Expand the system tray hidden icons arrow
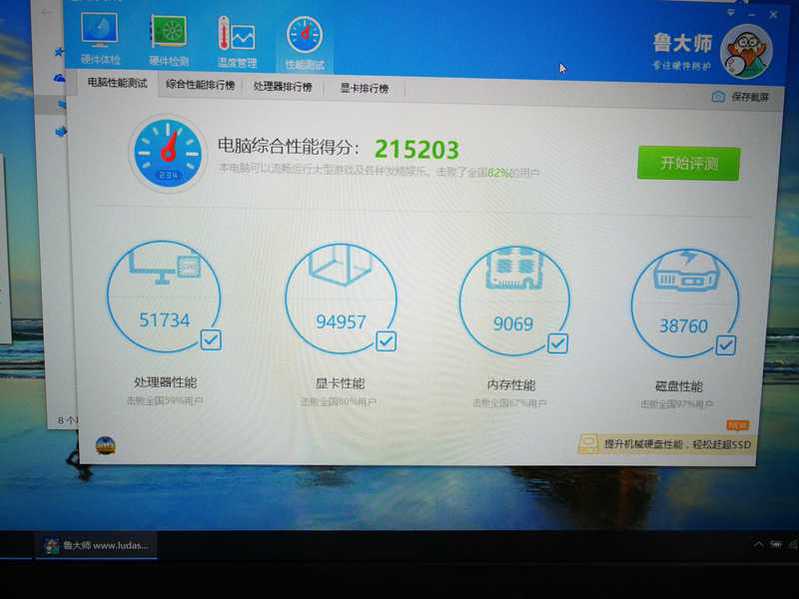Screen dimensions: 799x599 pos(758,545)
